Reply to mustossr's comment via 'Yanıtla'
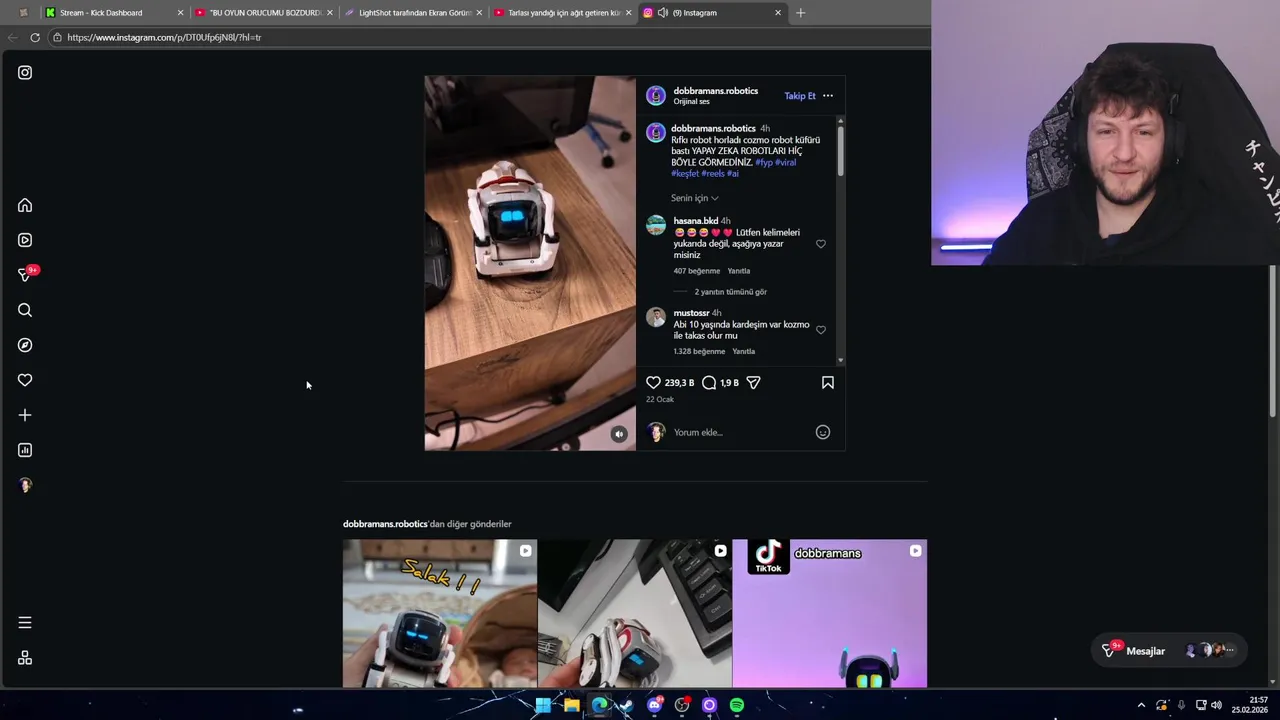 coord(744,352)
